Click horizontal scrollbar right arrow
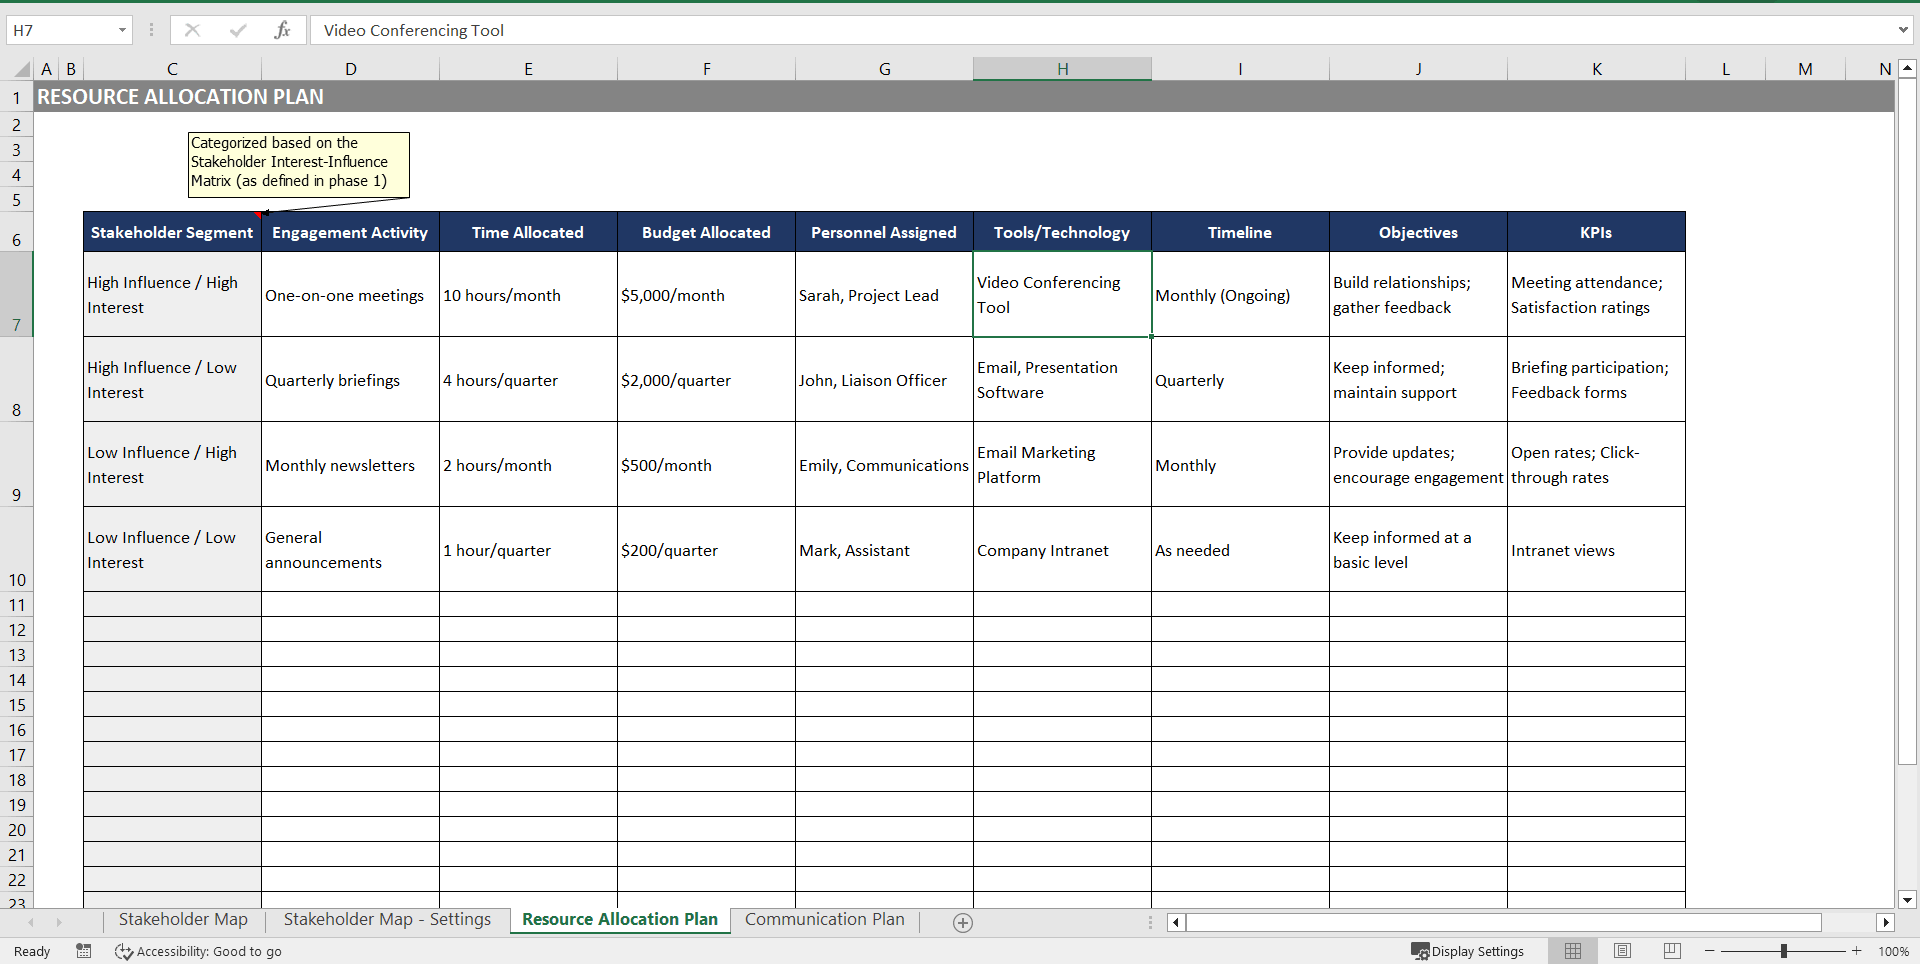 pyautogui.click(x=1886, y=922)
